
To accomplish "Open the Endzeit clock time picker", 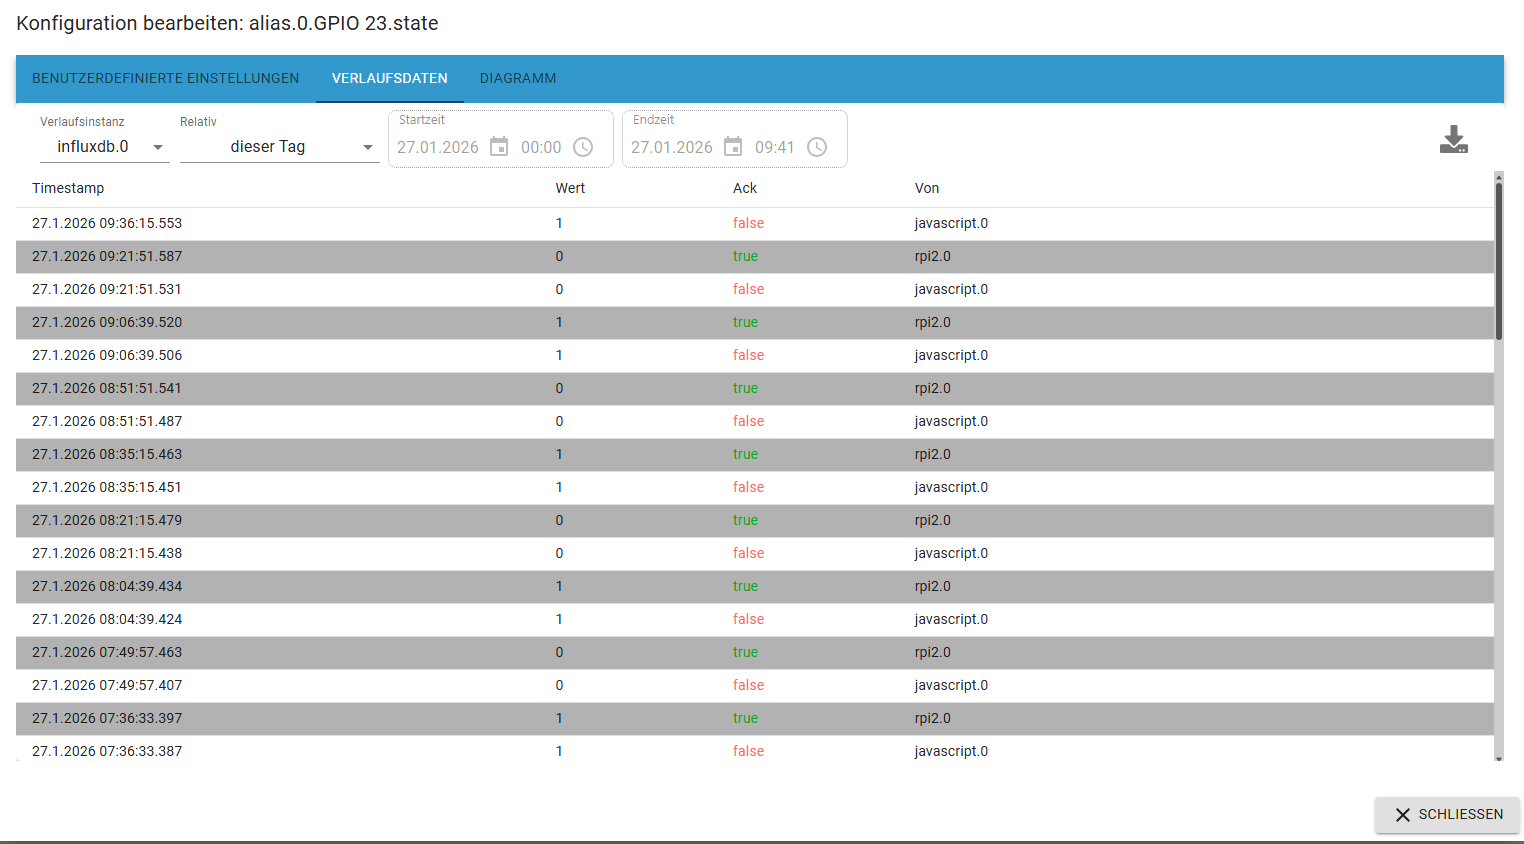I will click(x=817, y=147).
